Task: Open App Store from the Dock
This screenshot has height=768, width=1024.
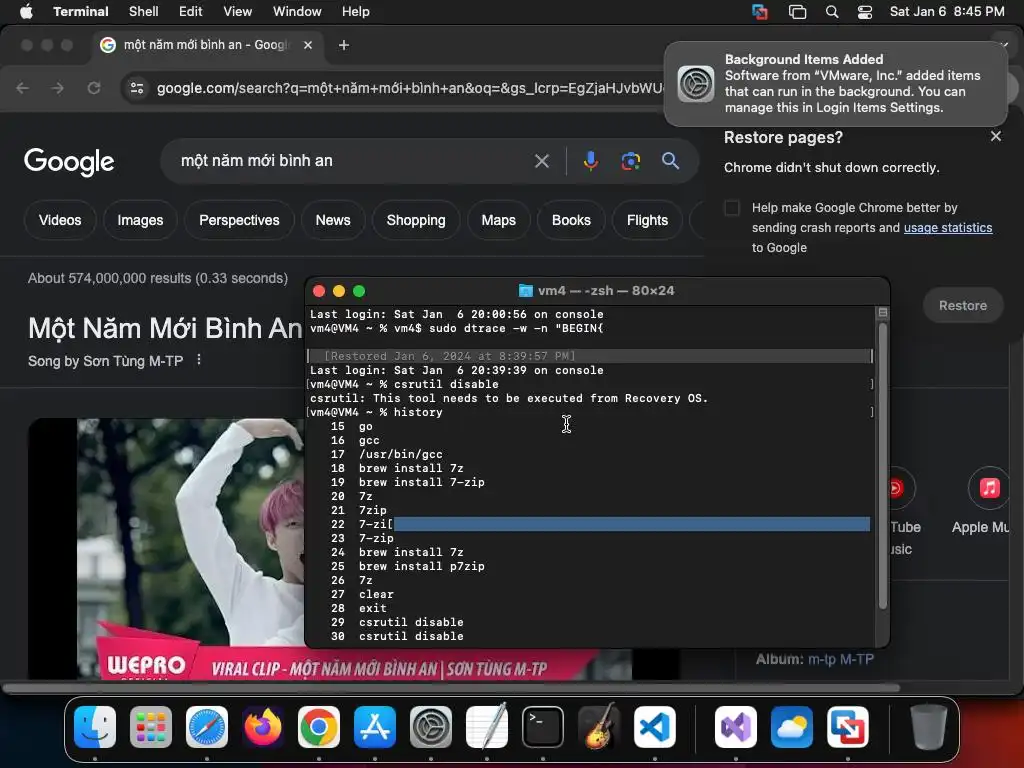Action: click(x=375, y=727)
